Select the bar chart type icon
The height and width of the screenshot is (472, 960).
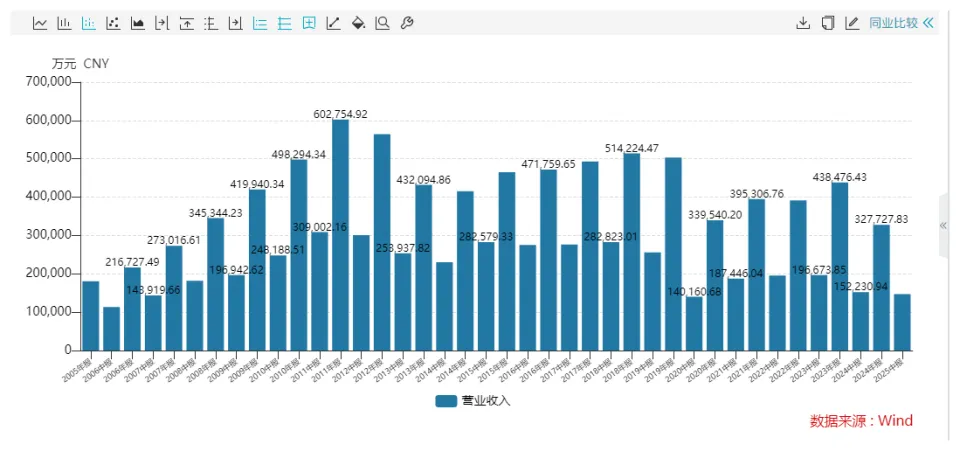pos(64,23)
